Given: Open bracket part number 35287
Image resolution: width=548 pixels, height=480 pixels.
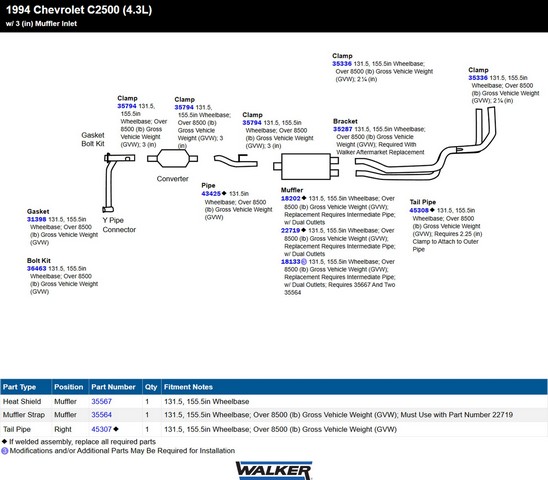Looking at the screenshot, I should click(342, 129).
